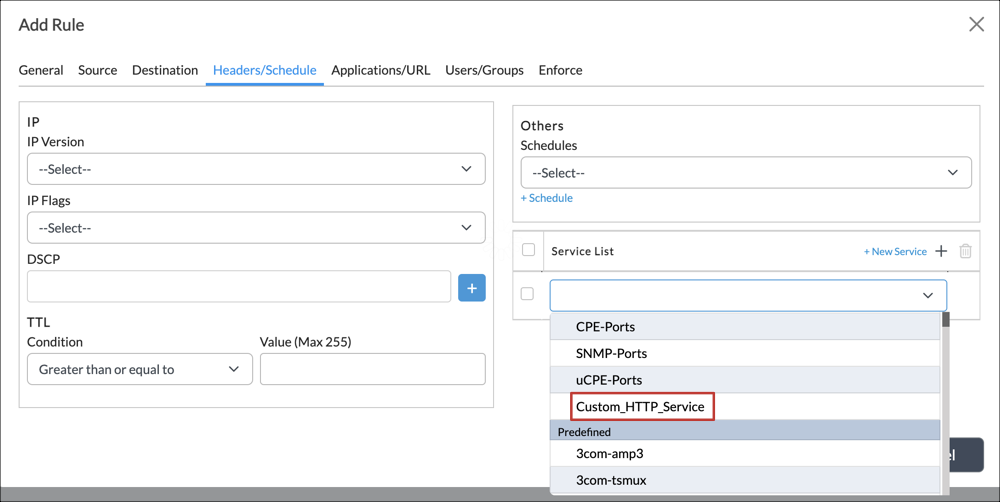
Task: Open the Schedules dropdown
Action: coord(746,173)
